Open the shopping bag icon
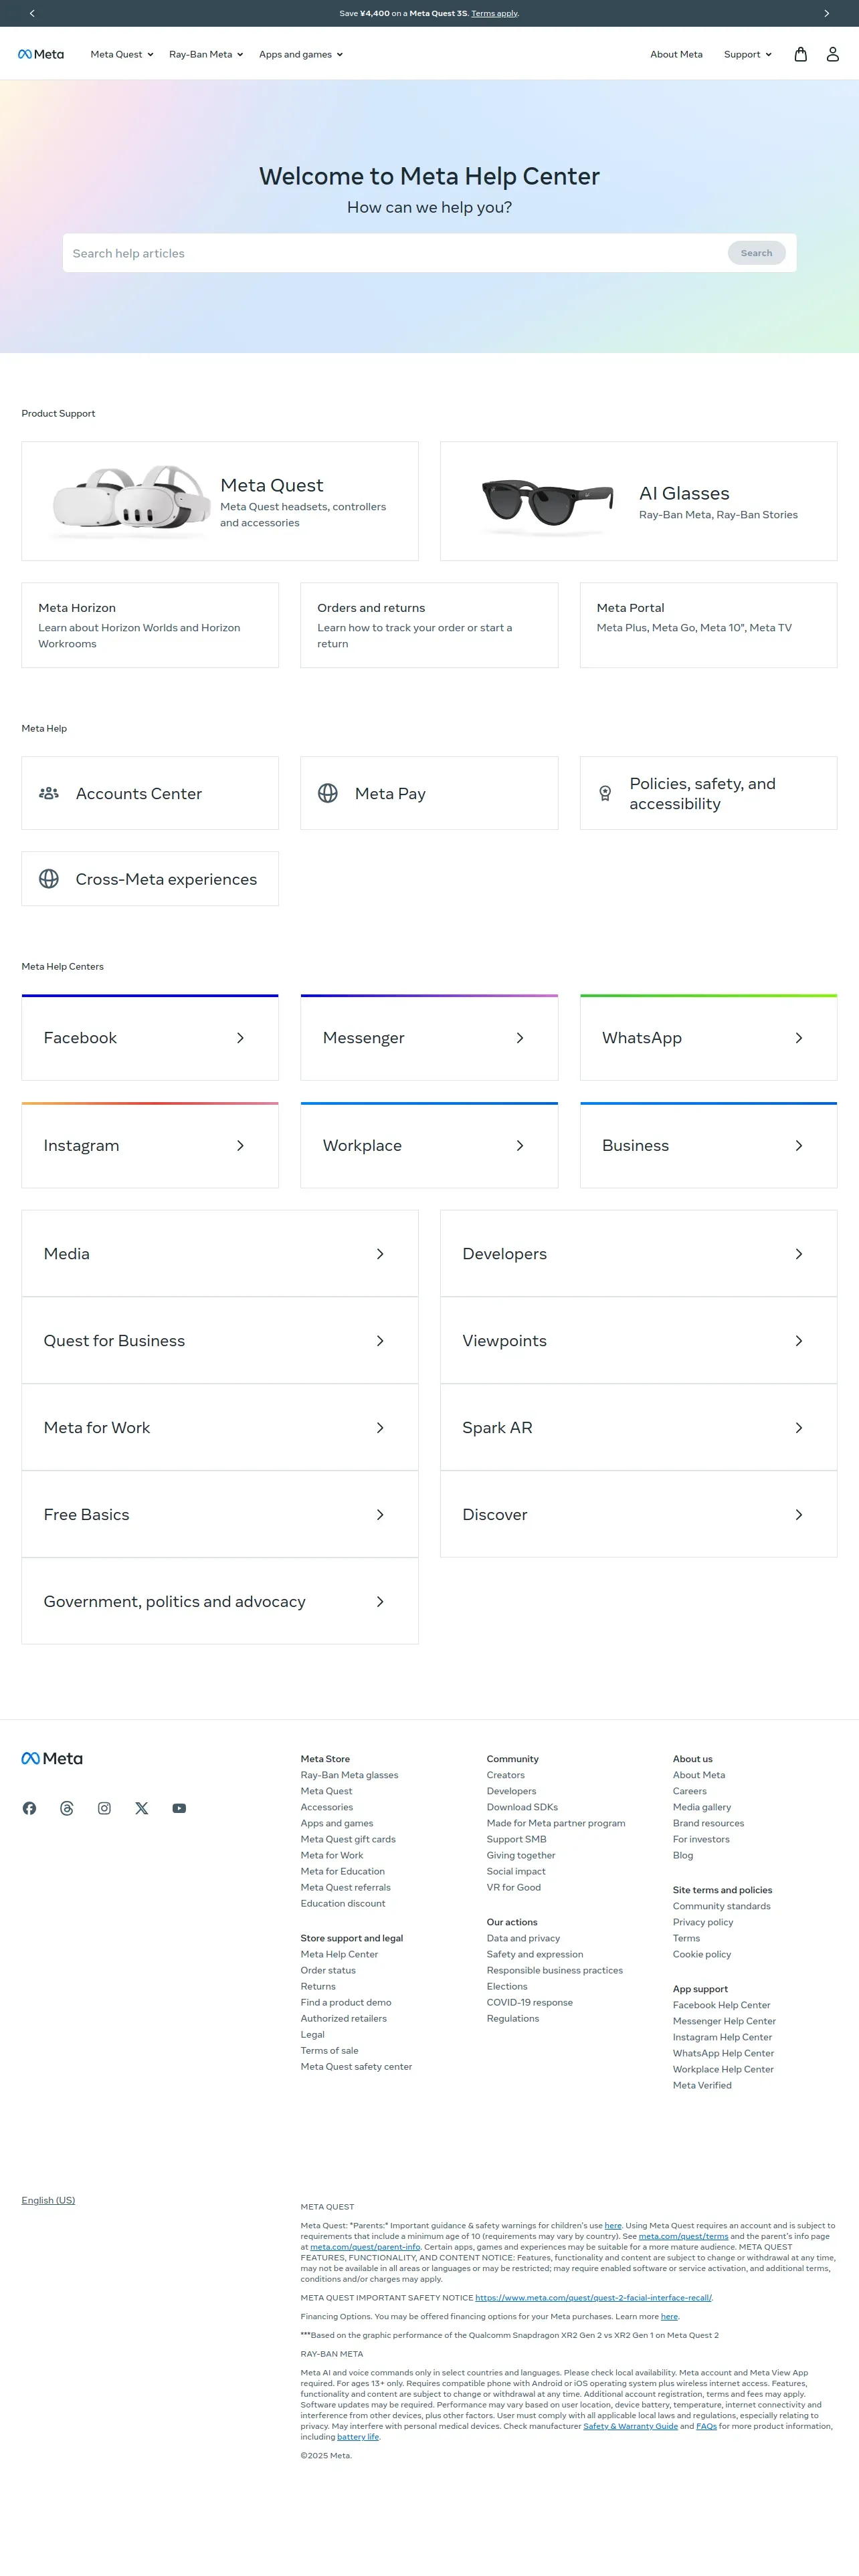 coord(800,54)
